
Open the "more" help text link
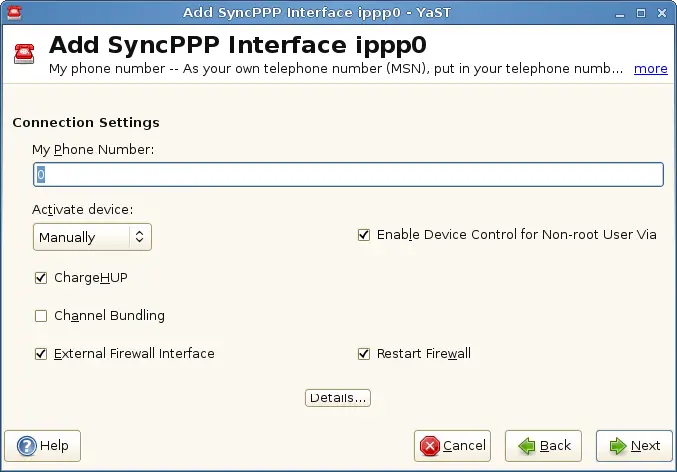tap(650, 69)
